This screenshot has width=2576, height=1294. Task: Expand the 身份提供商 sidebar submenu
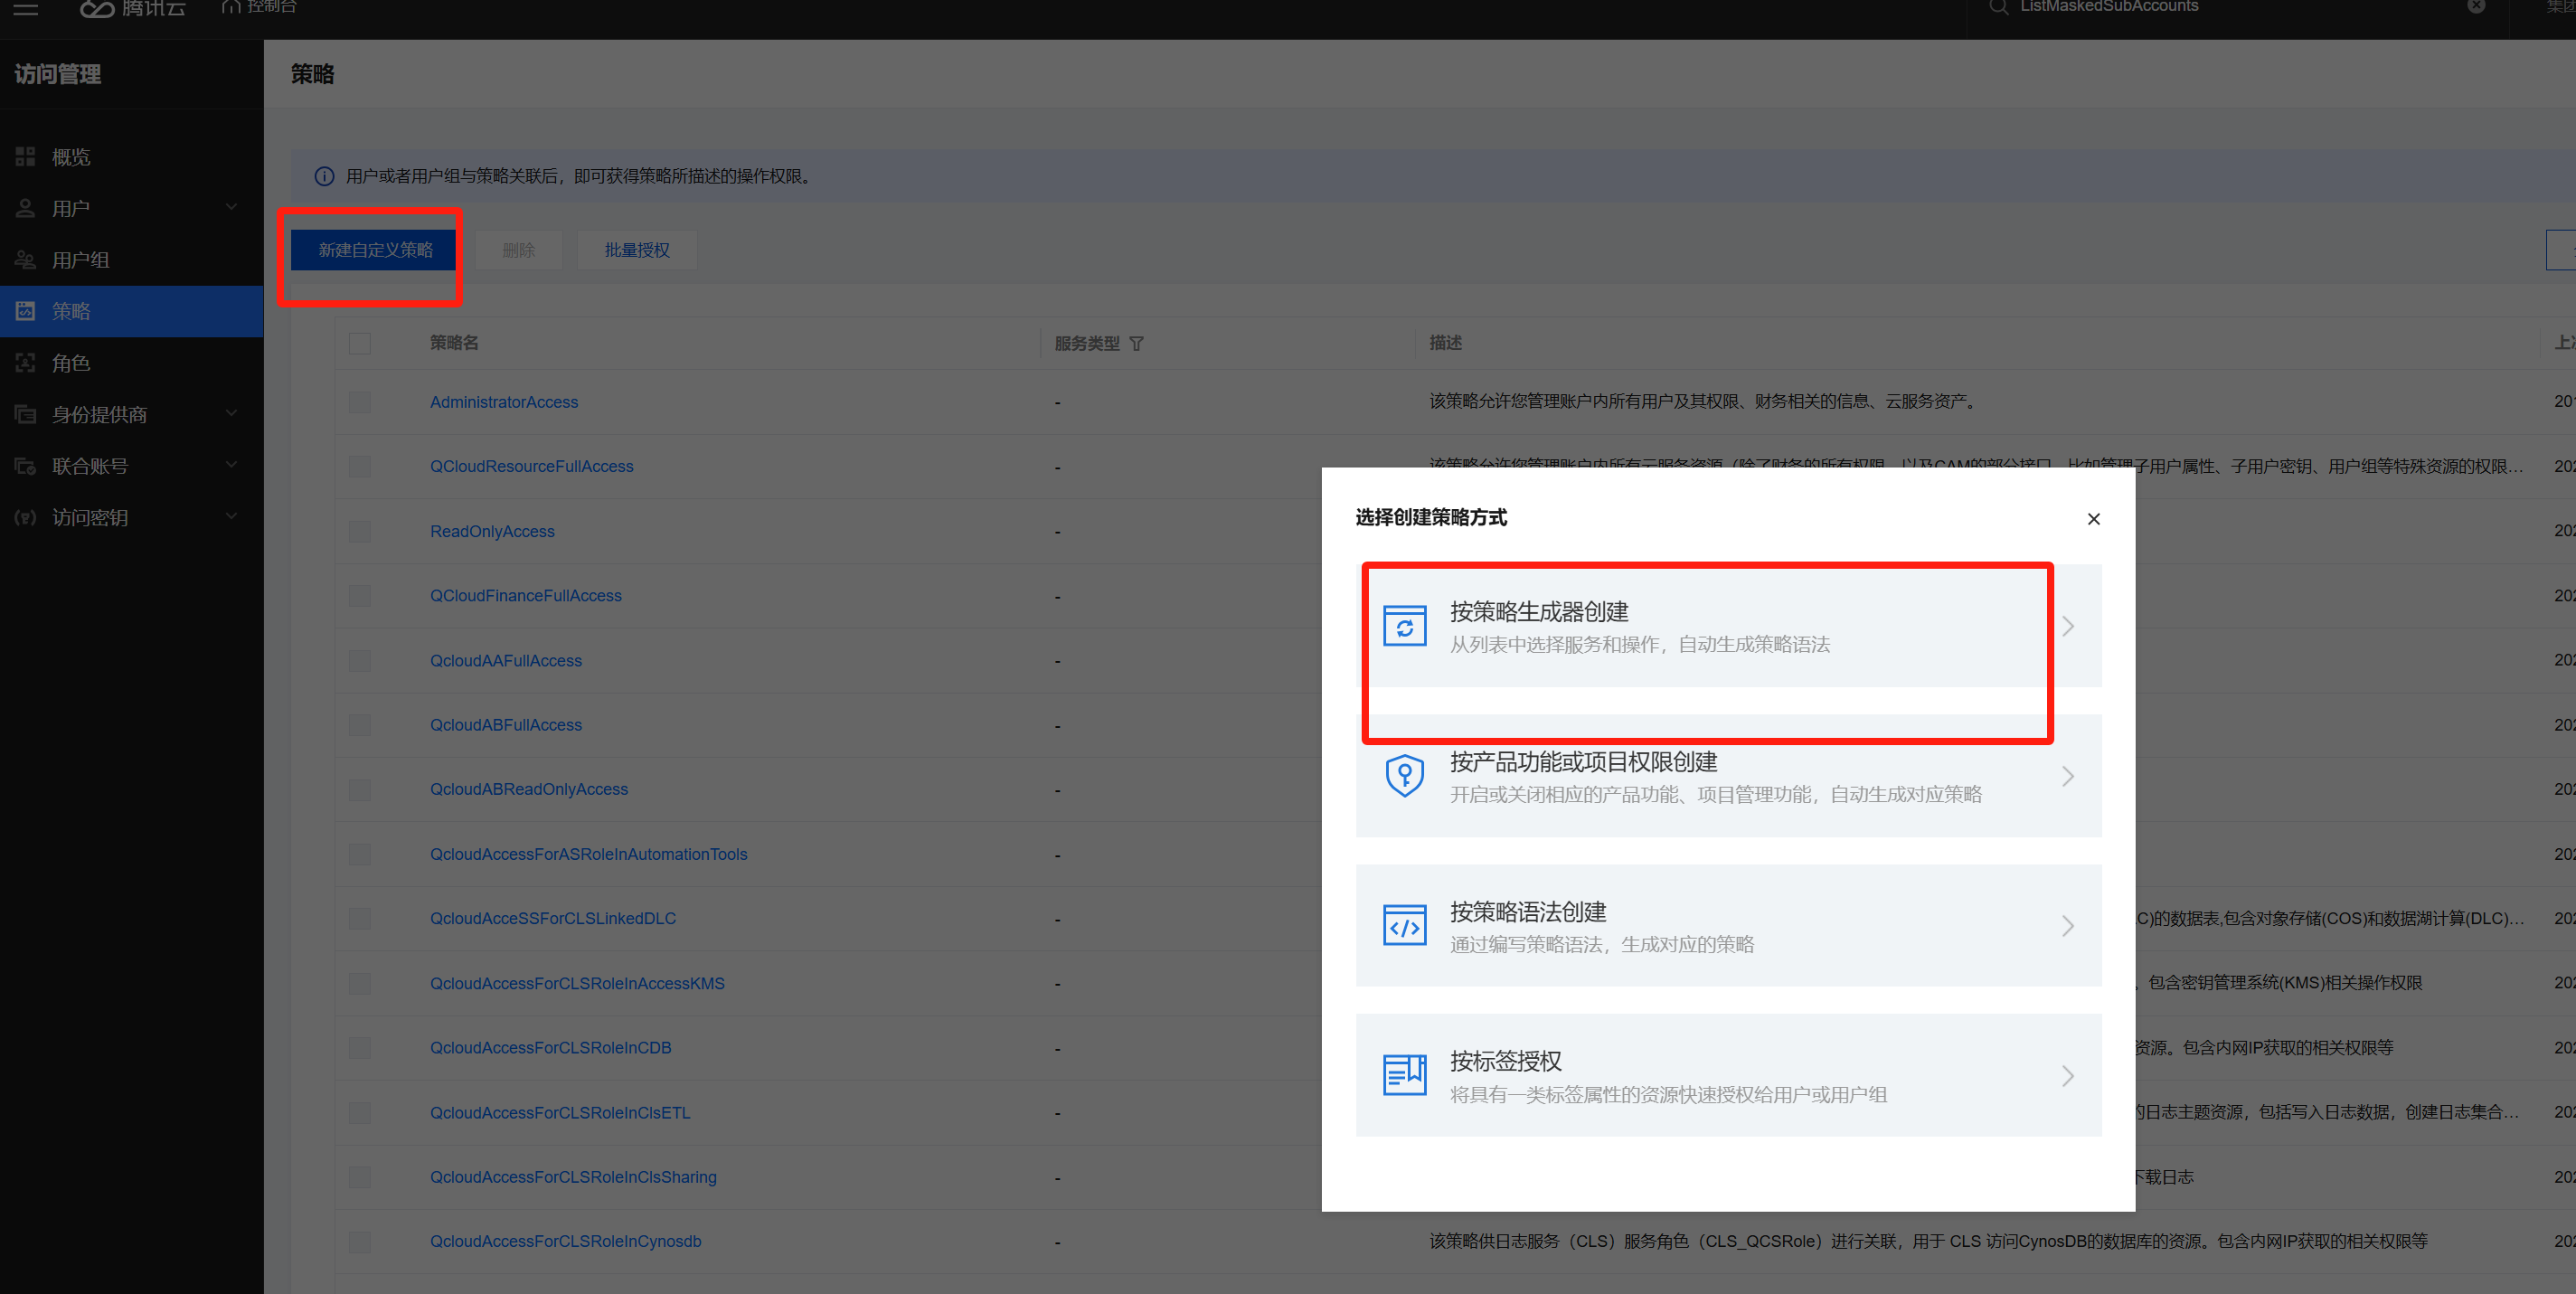(231, 414)
